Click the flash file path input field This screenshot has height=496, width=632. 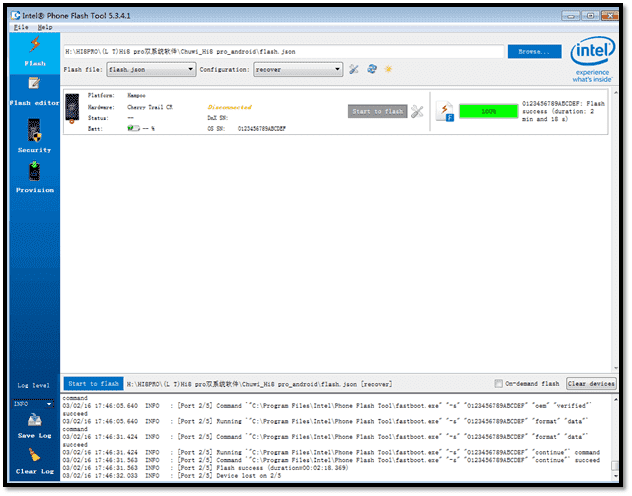point(284,52)
